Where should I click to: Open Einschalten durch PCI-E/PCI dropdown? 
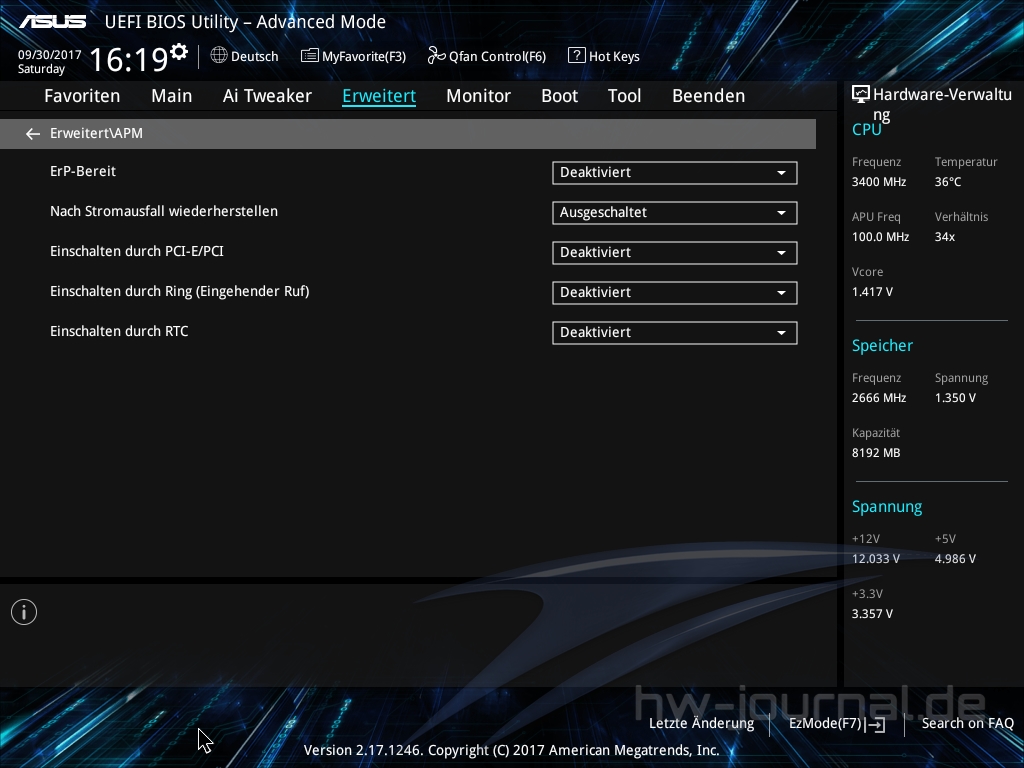point(675,253)
